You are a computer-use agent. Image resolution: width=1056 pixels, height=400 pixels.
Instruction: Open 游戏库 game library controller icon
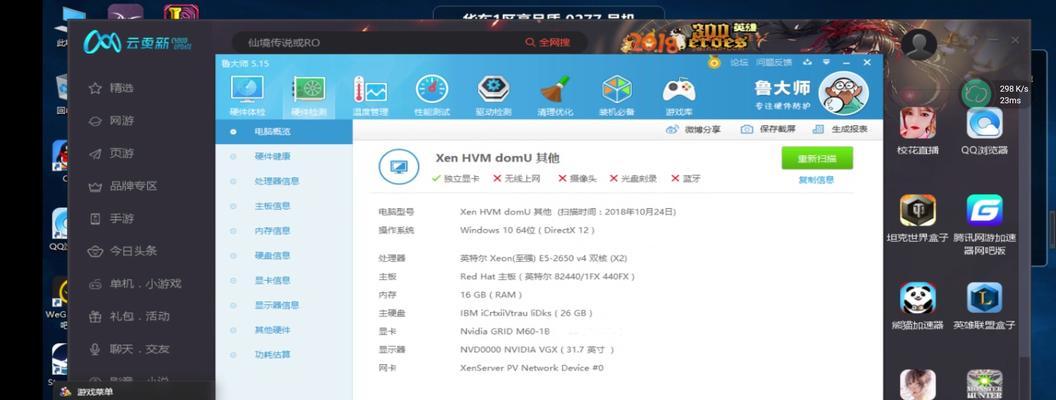(x=679, y=96)
